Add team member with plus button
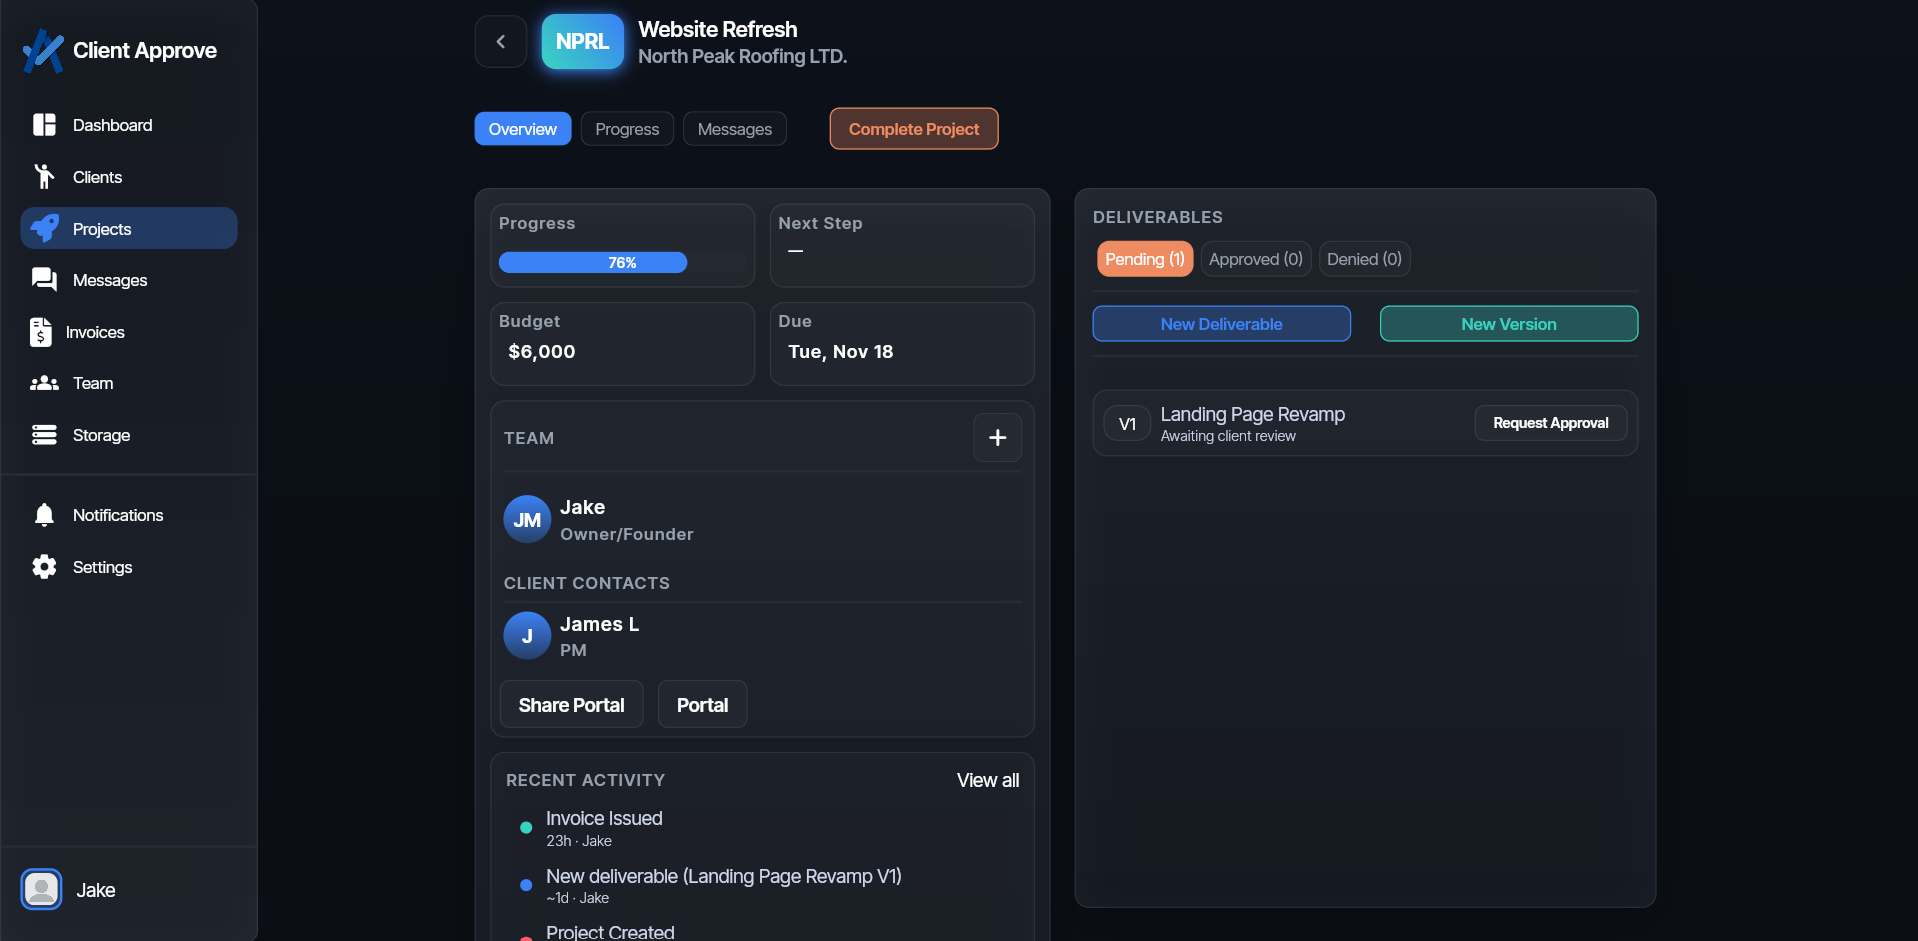 997,438
